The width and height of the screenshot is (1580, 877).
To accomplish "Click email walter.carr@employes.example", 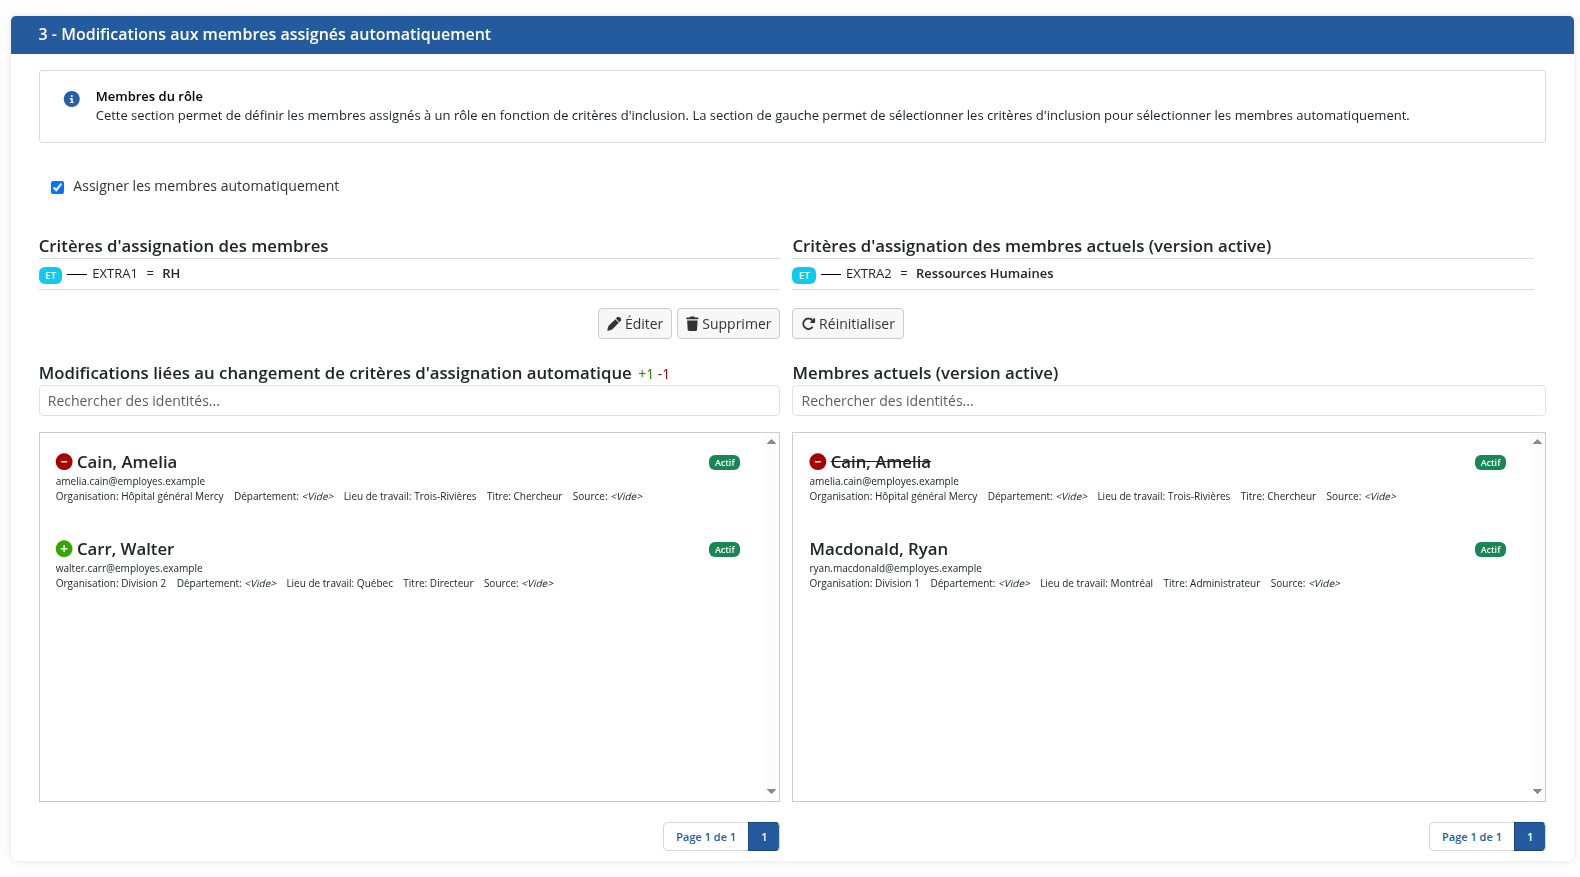I will 129,568.
